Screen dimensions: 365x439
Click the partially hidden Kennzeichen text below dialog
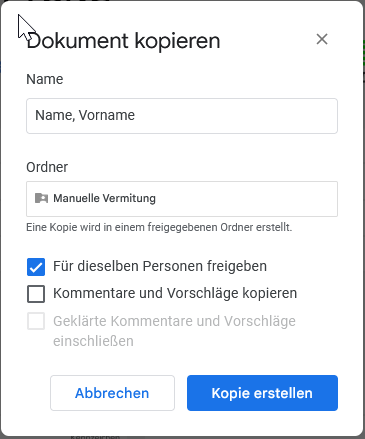[95, 437]
